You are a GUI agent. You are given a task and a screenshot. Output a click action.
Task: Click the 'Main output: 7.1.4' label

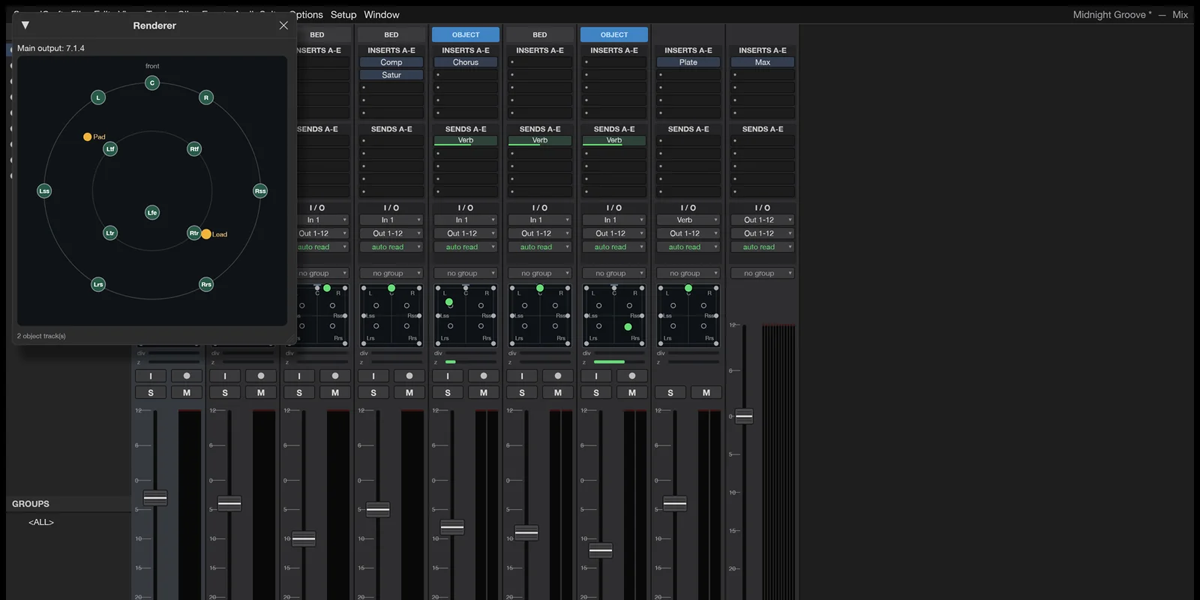click(x=51, y=48)
